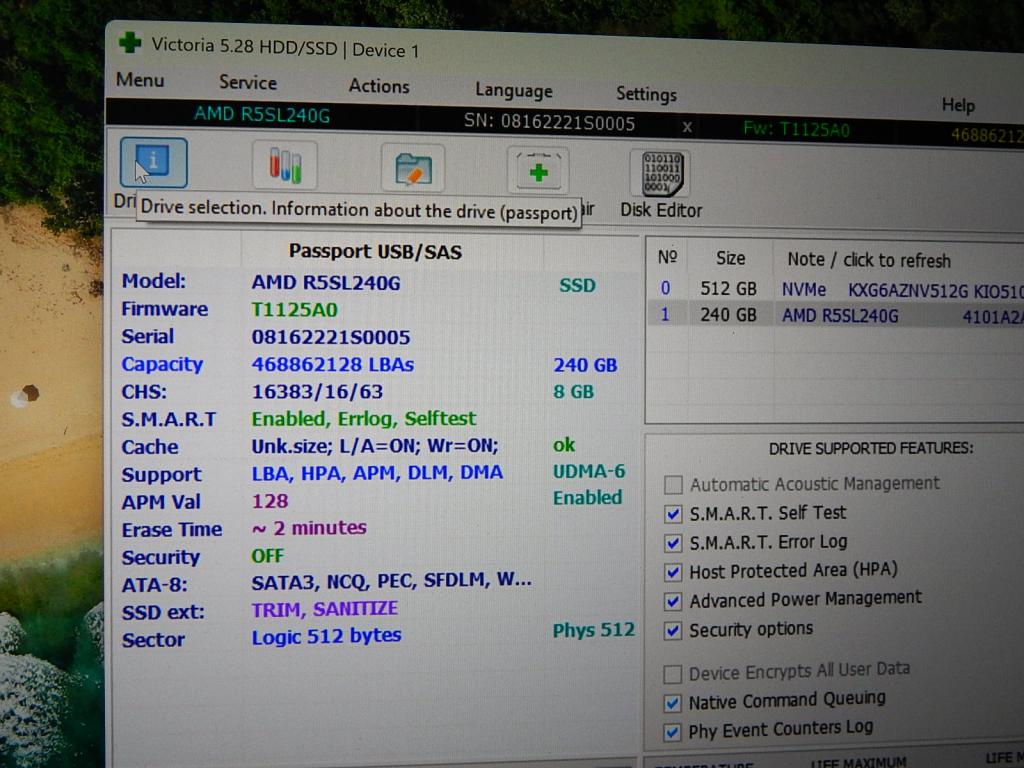Screen dimensions: 1024x768
Task: Click the Passport USB/SAS heading
Action: point(376,251)
